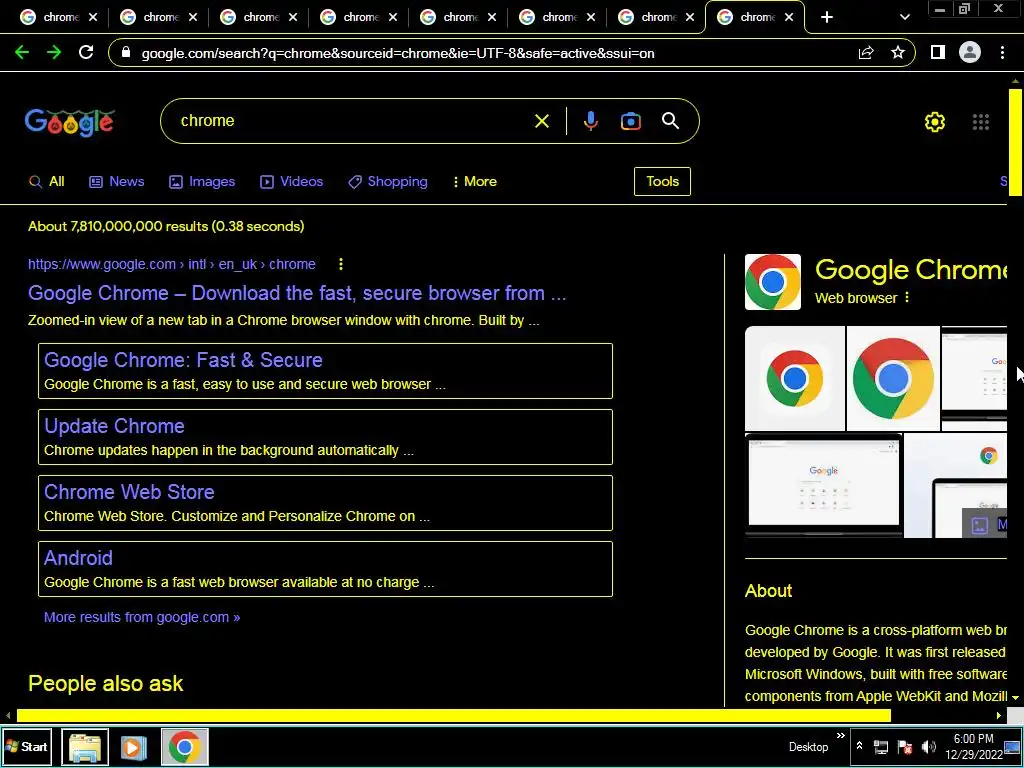This screenshot has width=1024, height=768.
Task: Open the Google Chrome Download result title
Action: (x=297, y=293)
